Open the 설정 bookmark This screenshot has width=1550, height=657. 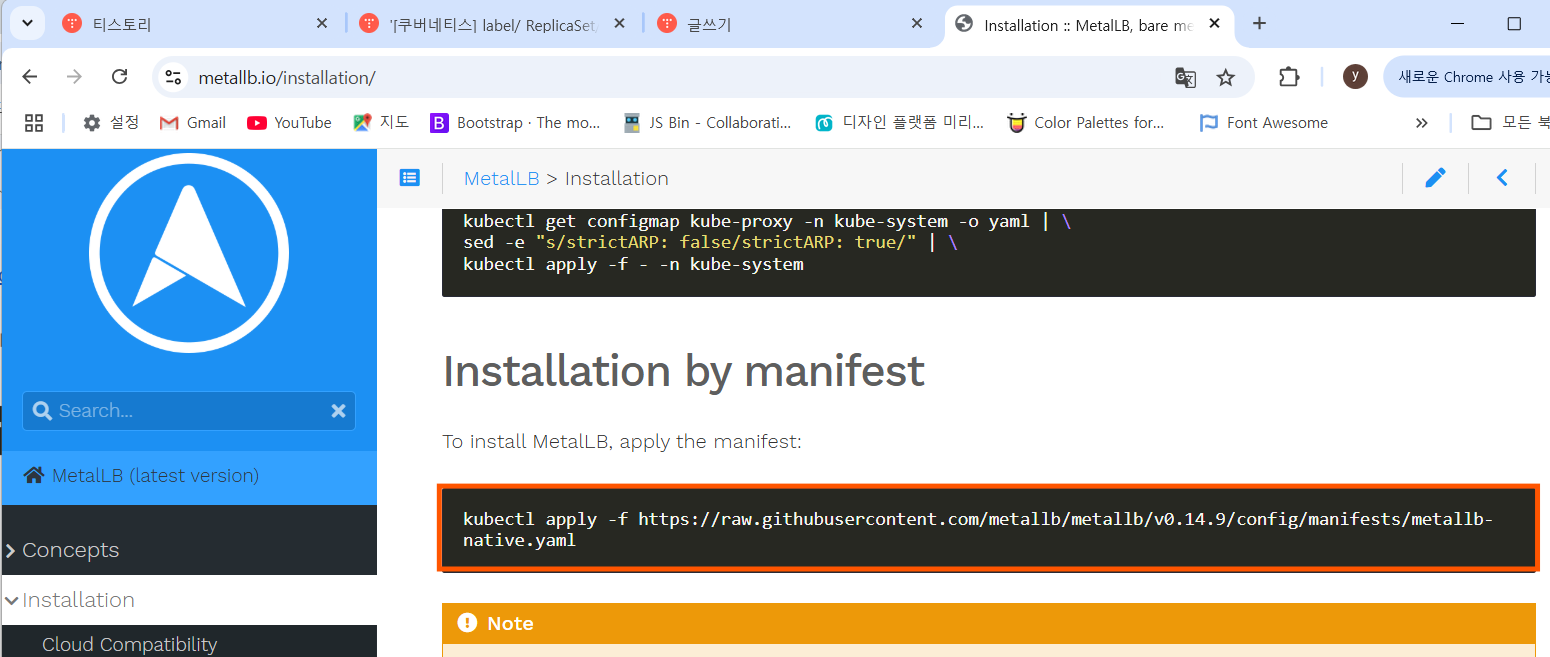[x=111, y=123]
